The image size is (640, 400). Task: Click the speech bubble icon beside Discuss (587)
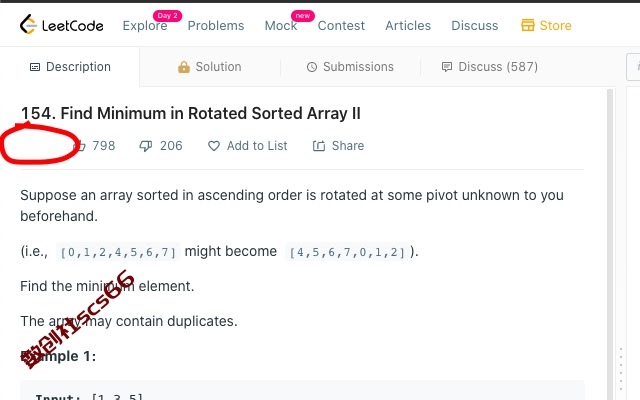click(x=447, y=67)
